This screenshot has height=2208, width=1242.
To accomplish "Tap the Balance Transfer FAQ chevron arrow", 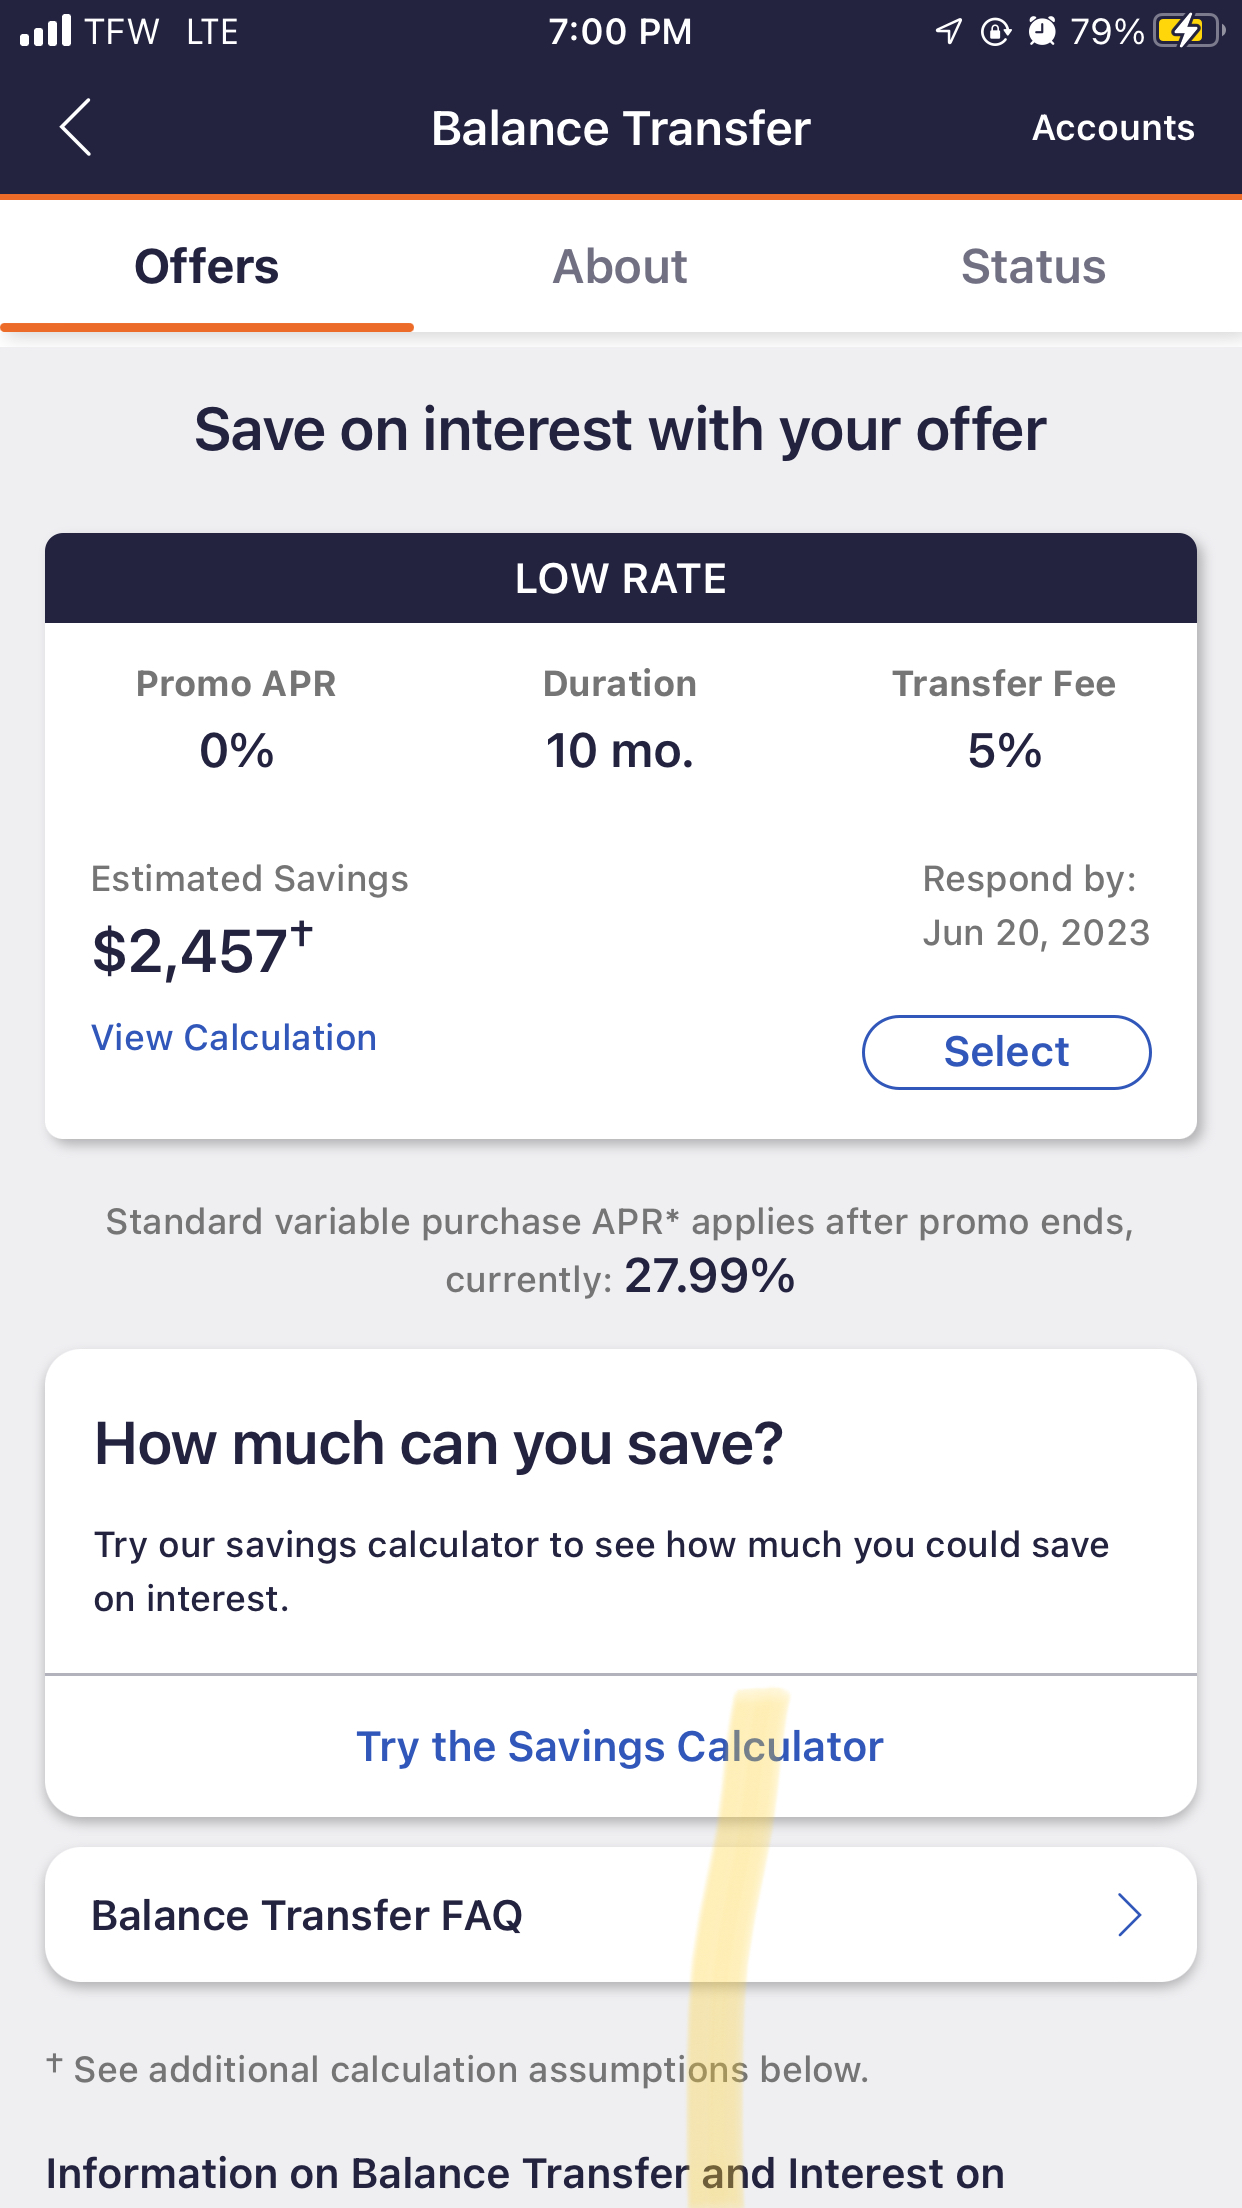I will click(1129, 1915).
